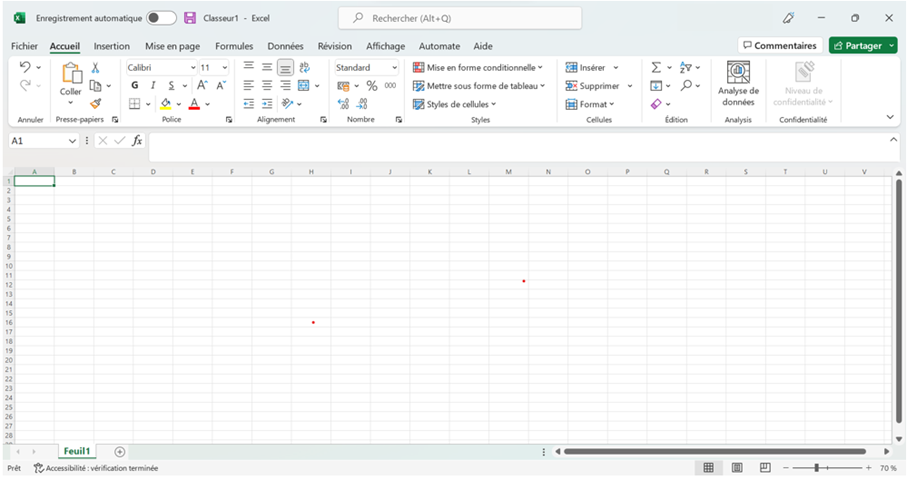Click text orientation icon

pos(287,104)
